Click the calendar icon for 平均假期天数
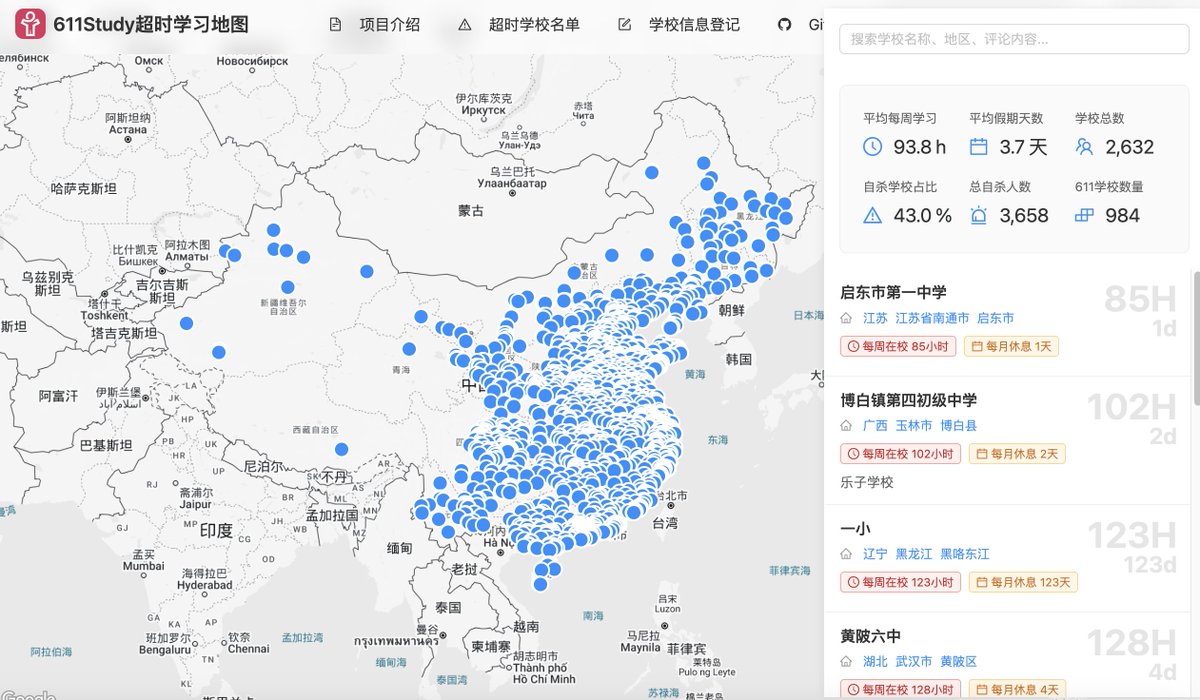The width and height of the screenshot is (1200, 700). [x=979, y=147]
